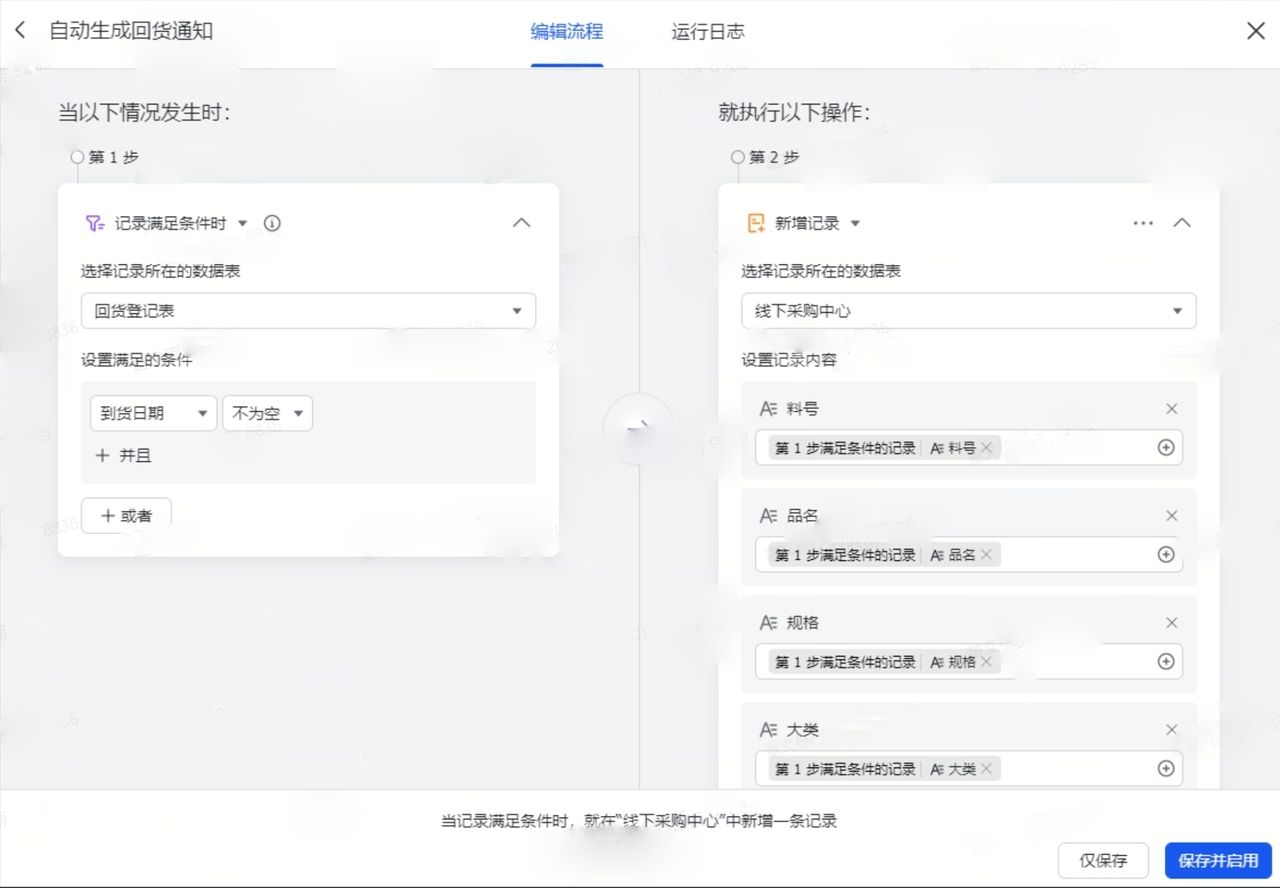Click the info icon beside 记录满足条件时

coord(272,223)
